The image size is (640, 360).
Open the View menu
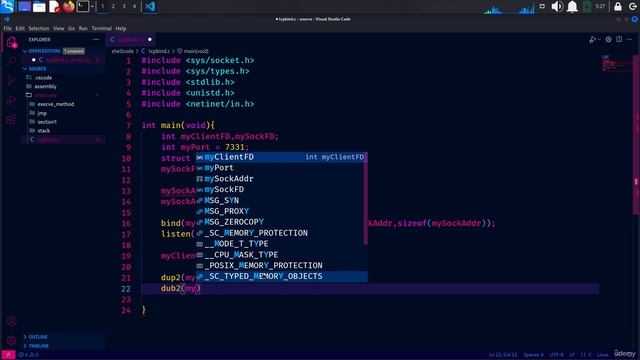tap(58, 29)
